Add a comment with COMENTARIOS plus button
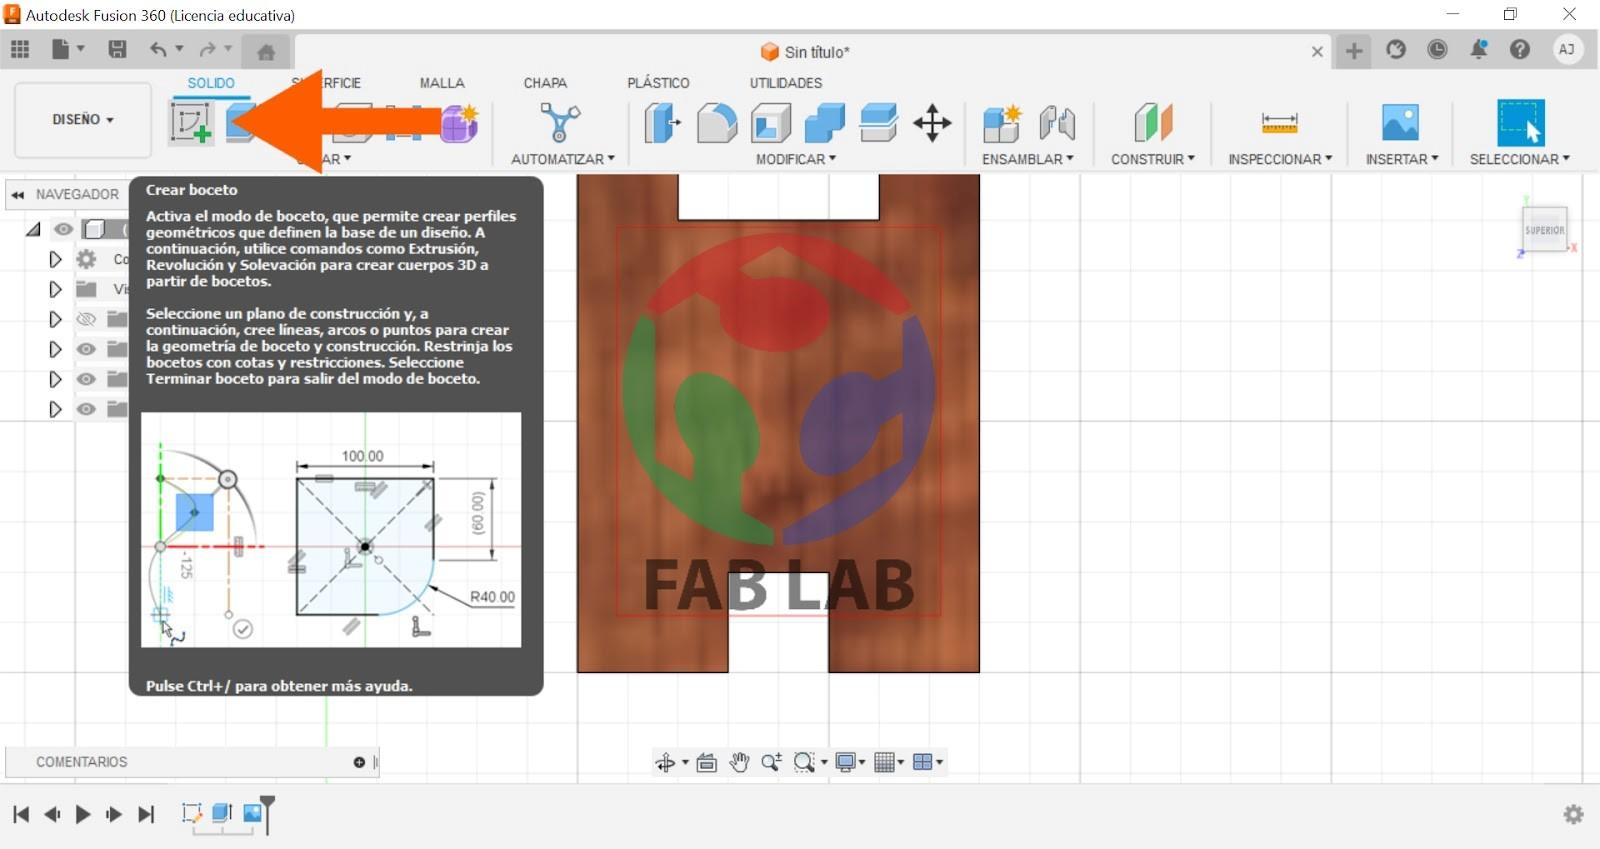Image resolution: width=1600 pixels, height=849 pixels. (359, 762)
